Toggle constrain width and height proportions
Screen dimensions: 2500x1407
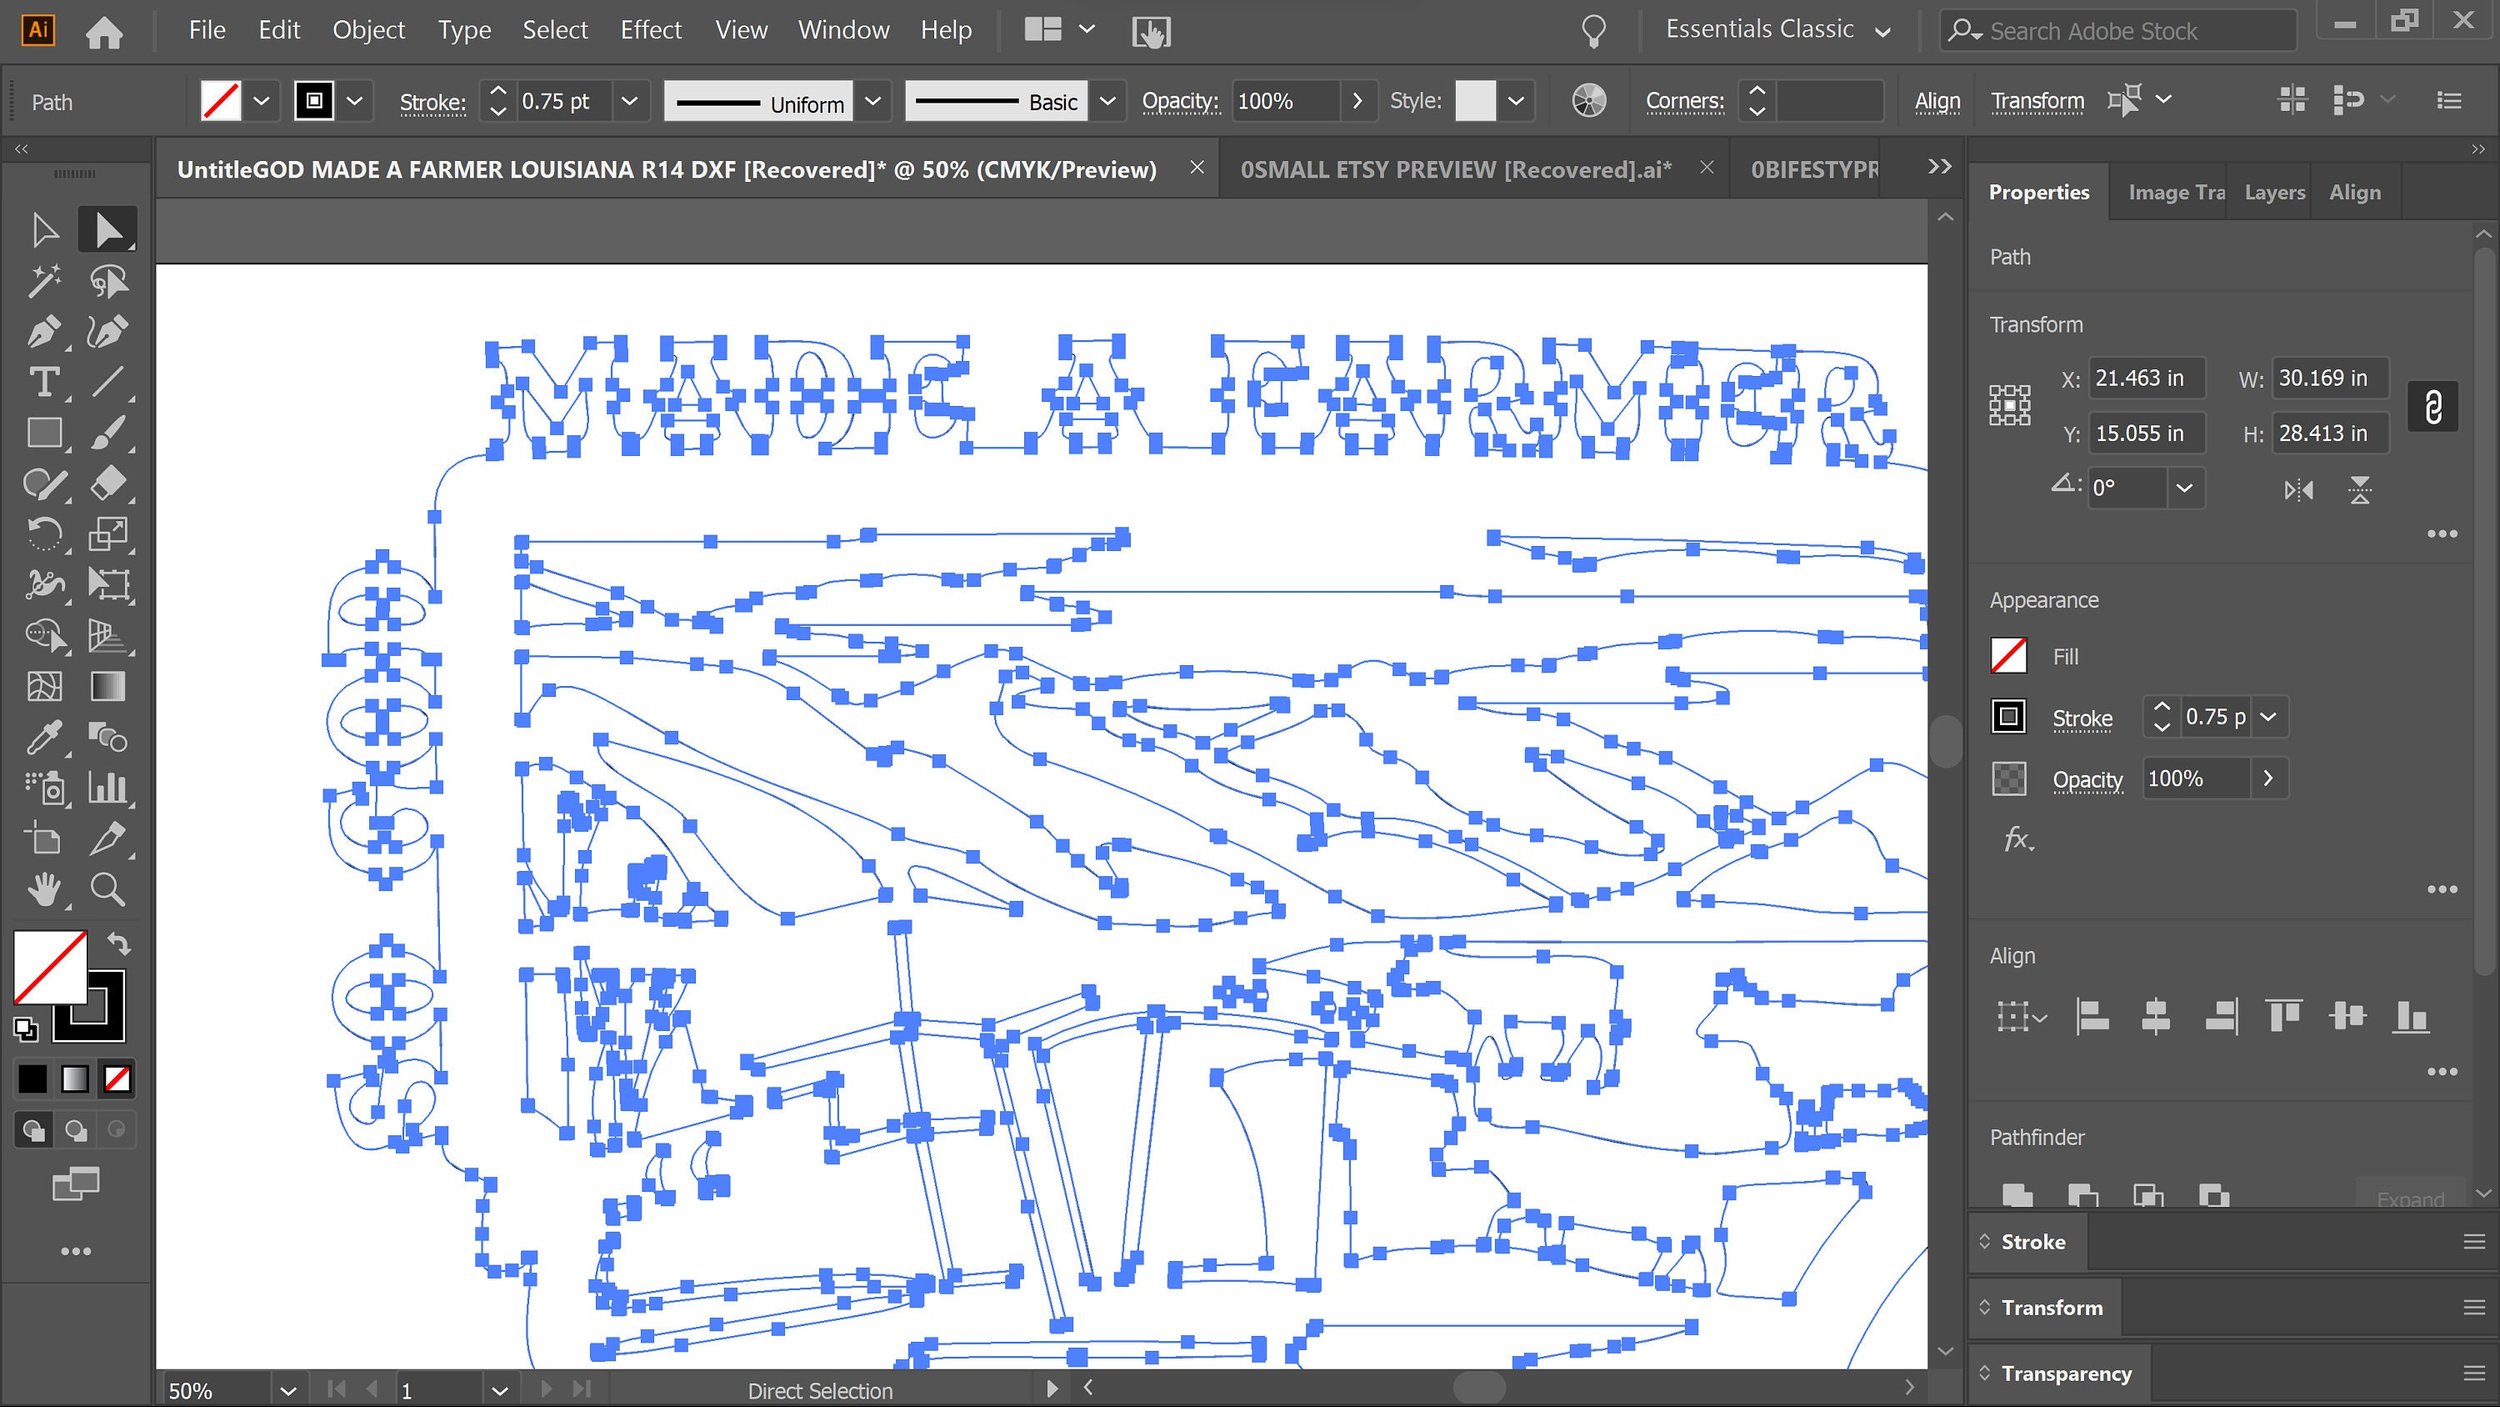(x=2433, y=407)
